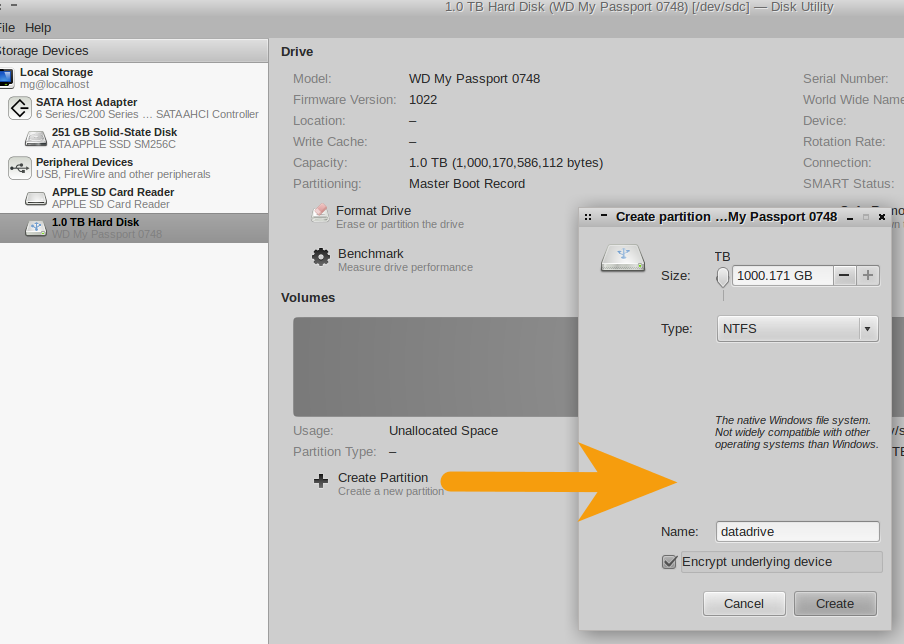Click the Name field containing datadrive
The height and width of the screenshot is (644, 904).
pos(797,532)
